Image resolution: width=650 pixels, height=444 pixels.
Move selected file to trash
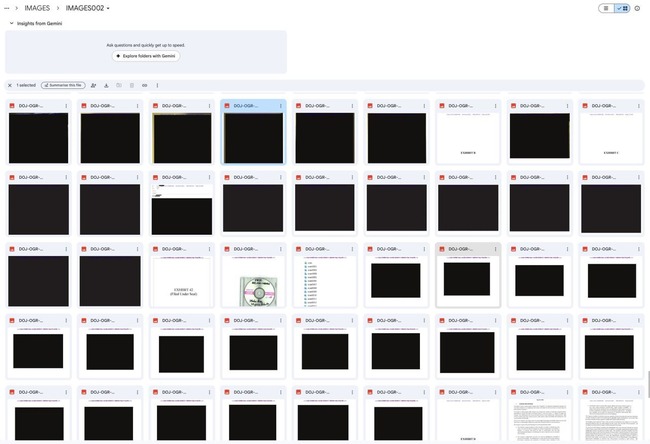132,85
